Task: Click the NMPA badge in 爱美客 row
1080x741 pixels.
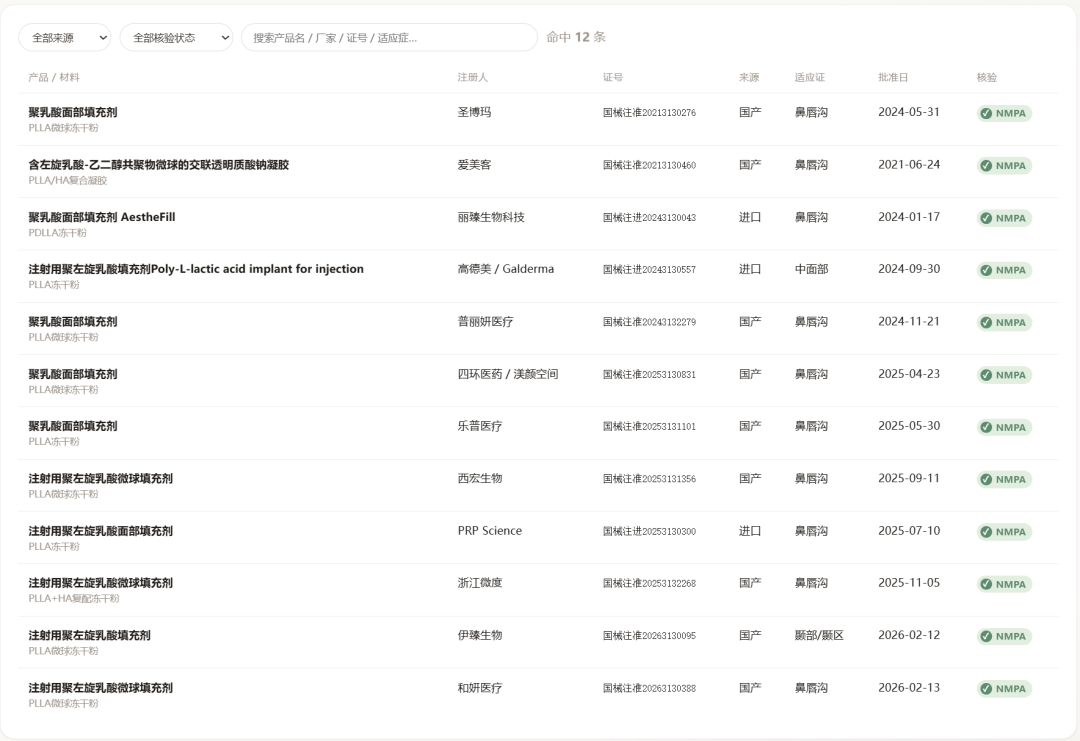Action: (1004, 165)
